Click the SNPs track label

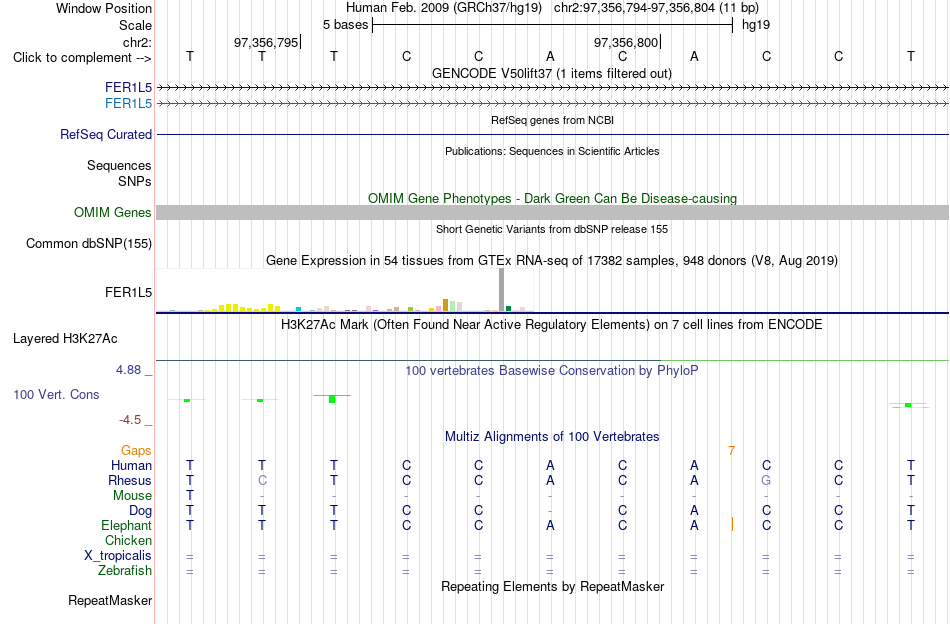coord(135,181)
